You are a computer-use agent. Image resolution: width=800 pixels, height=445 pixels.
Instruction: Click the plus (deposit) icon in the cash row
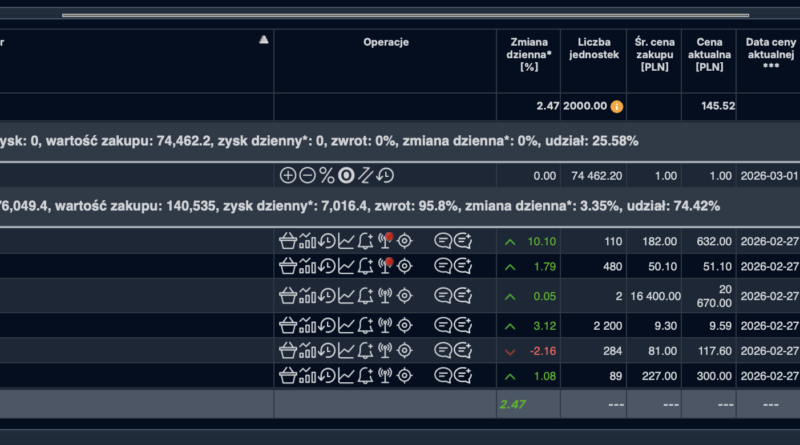[288, 175]
